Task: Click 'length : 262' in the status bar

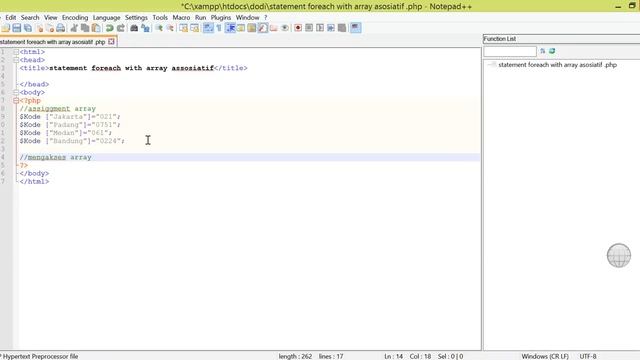Action: click(x=295, y=356)
